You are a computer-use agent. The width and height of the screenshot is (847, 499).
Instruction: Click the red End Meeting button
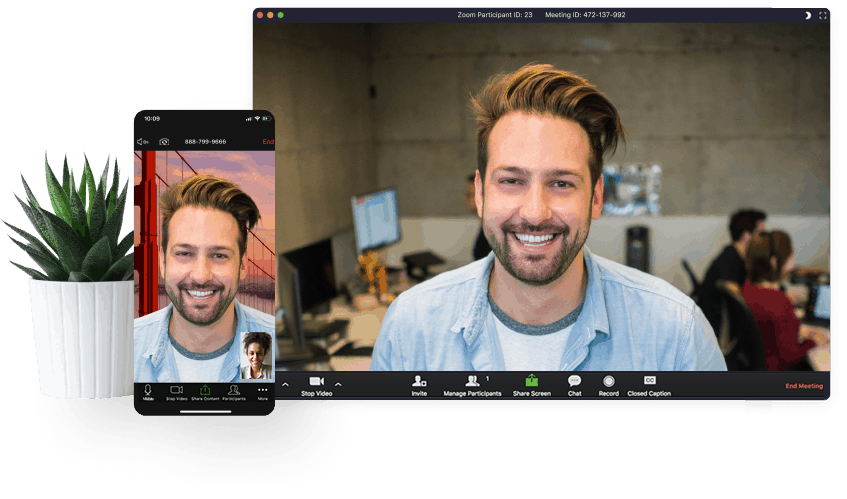point(804,386)
